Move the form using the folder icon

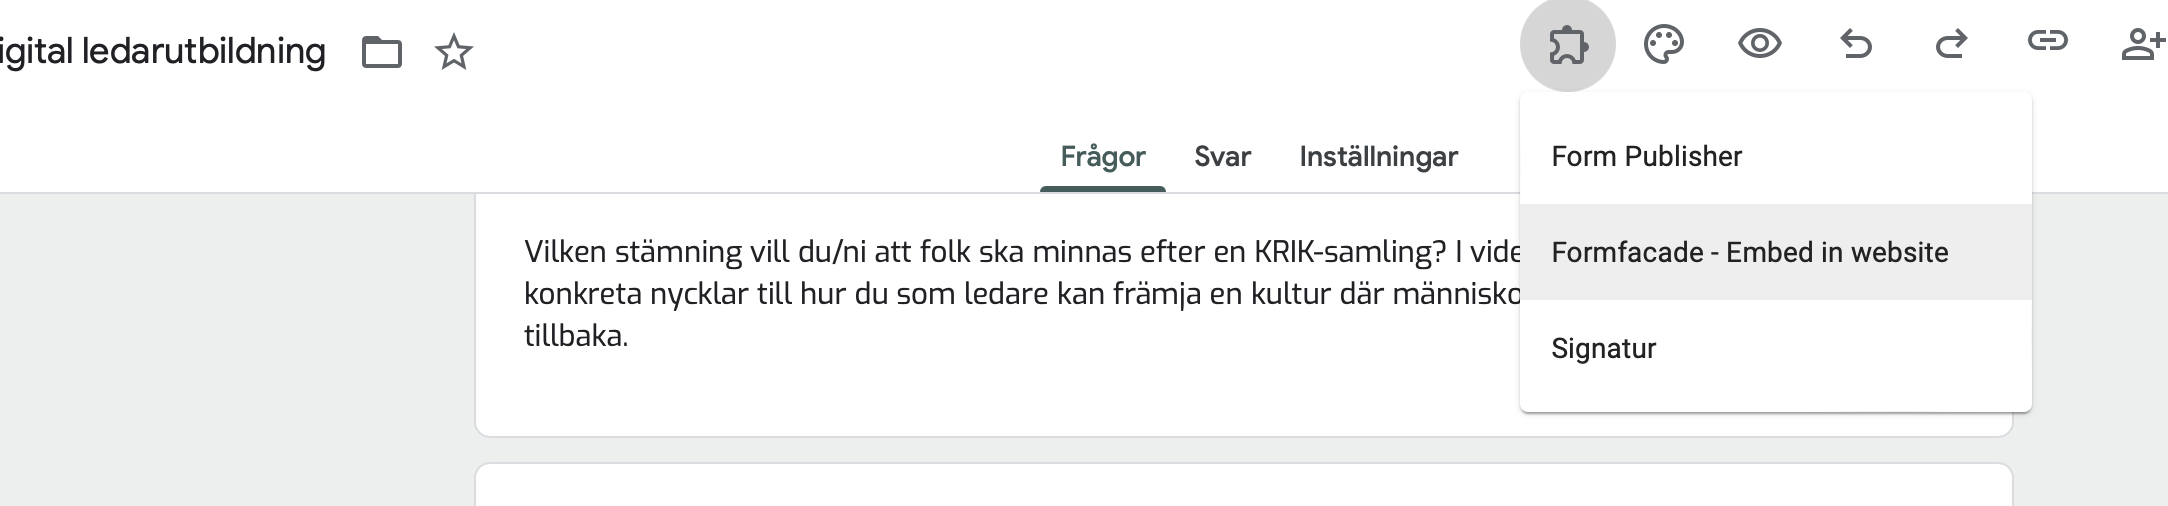[381, 52]
